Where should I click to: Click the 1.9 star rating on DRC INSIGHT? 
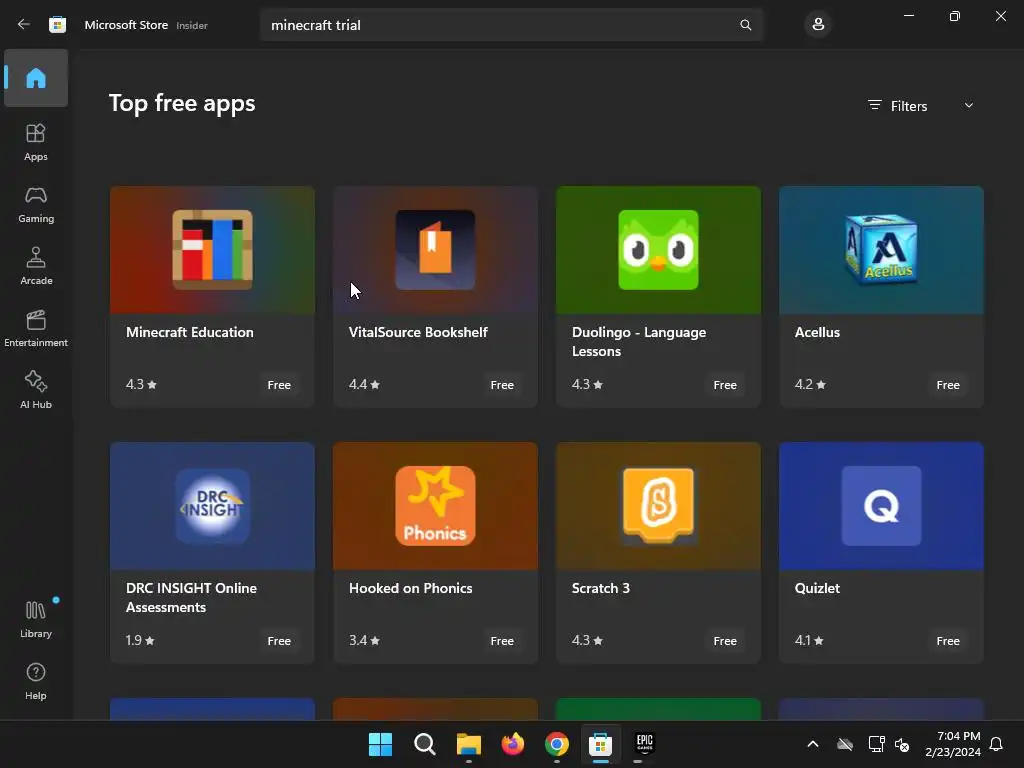[x=140, y=641]
